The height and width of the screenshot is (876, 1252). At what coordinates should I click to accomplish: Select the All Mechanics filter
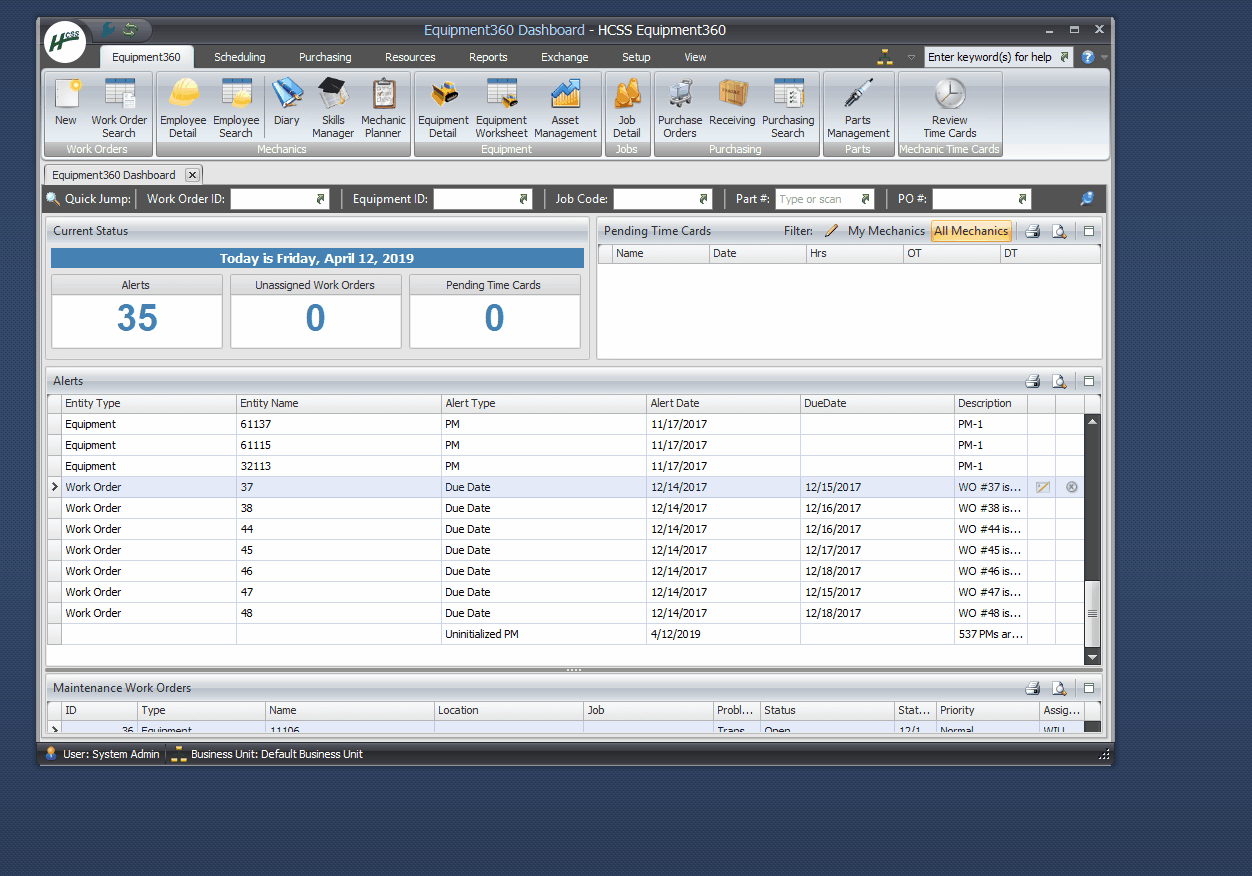971,231
